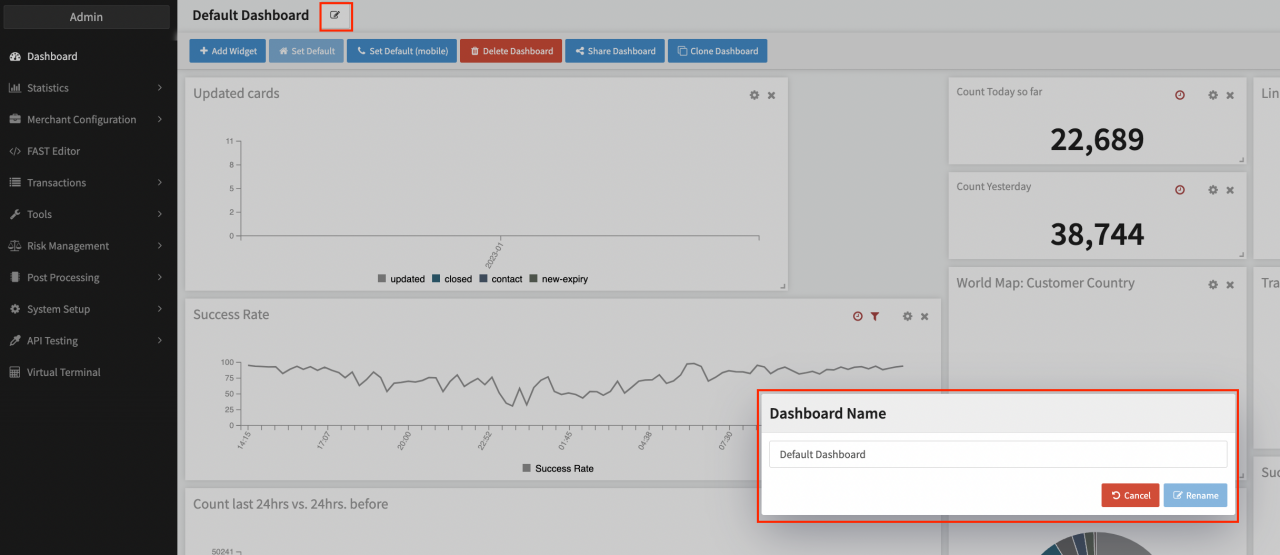1280x555 pixels.
Task: Click the filter icon on Success Rate widget
Action: click(x=875, y=316)
